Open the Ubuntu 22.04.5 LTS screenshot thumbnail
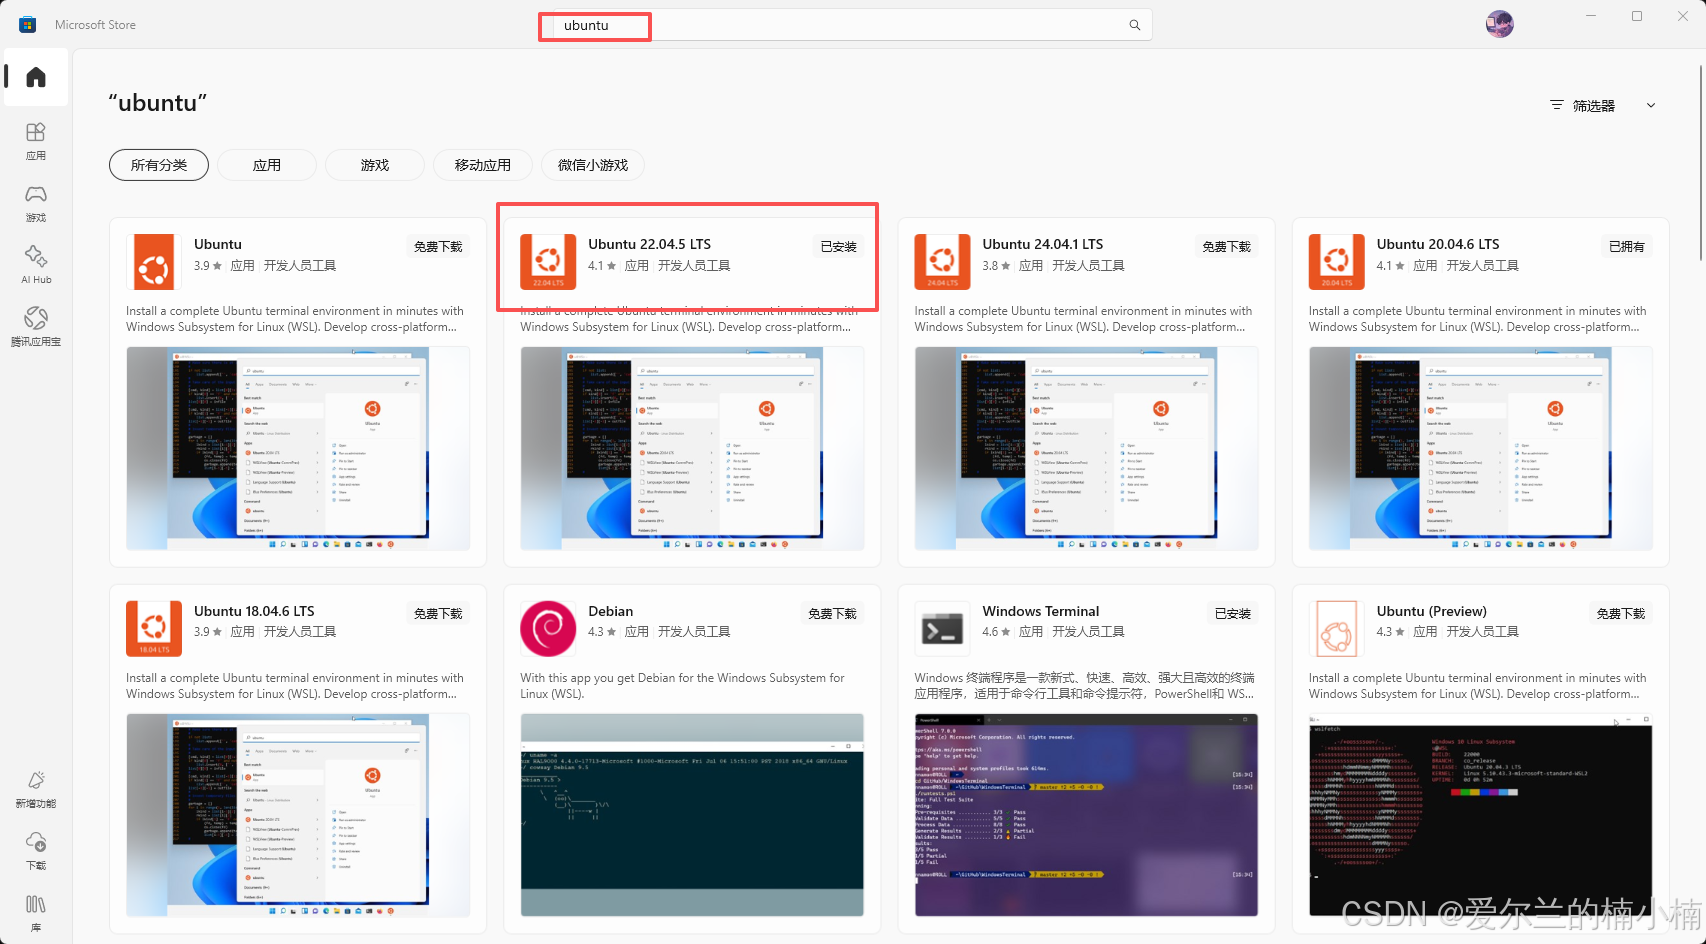Viewport: 1706px width, 944px height. (x=692, y=449)
